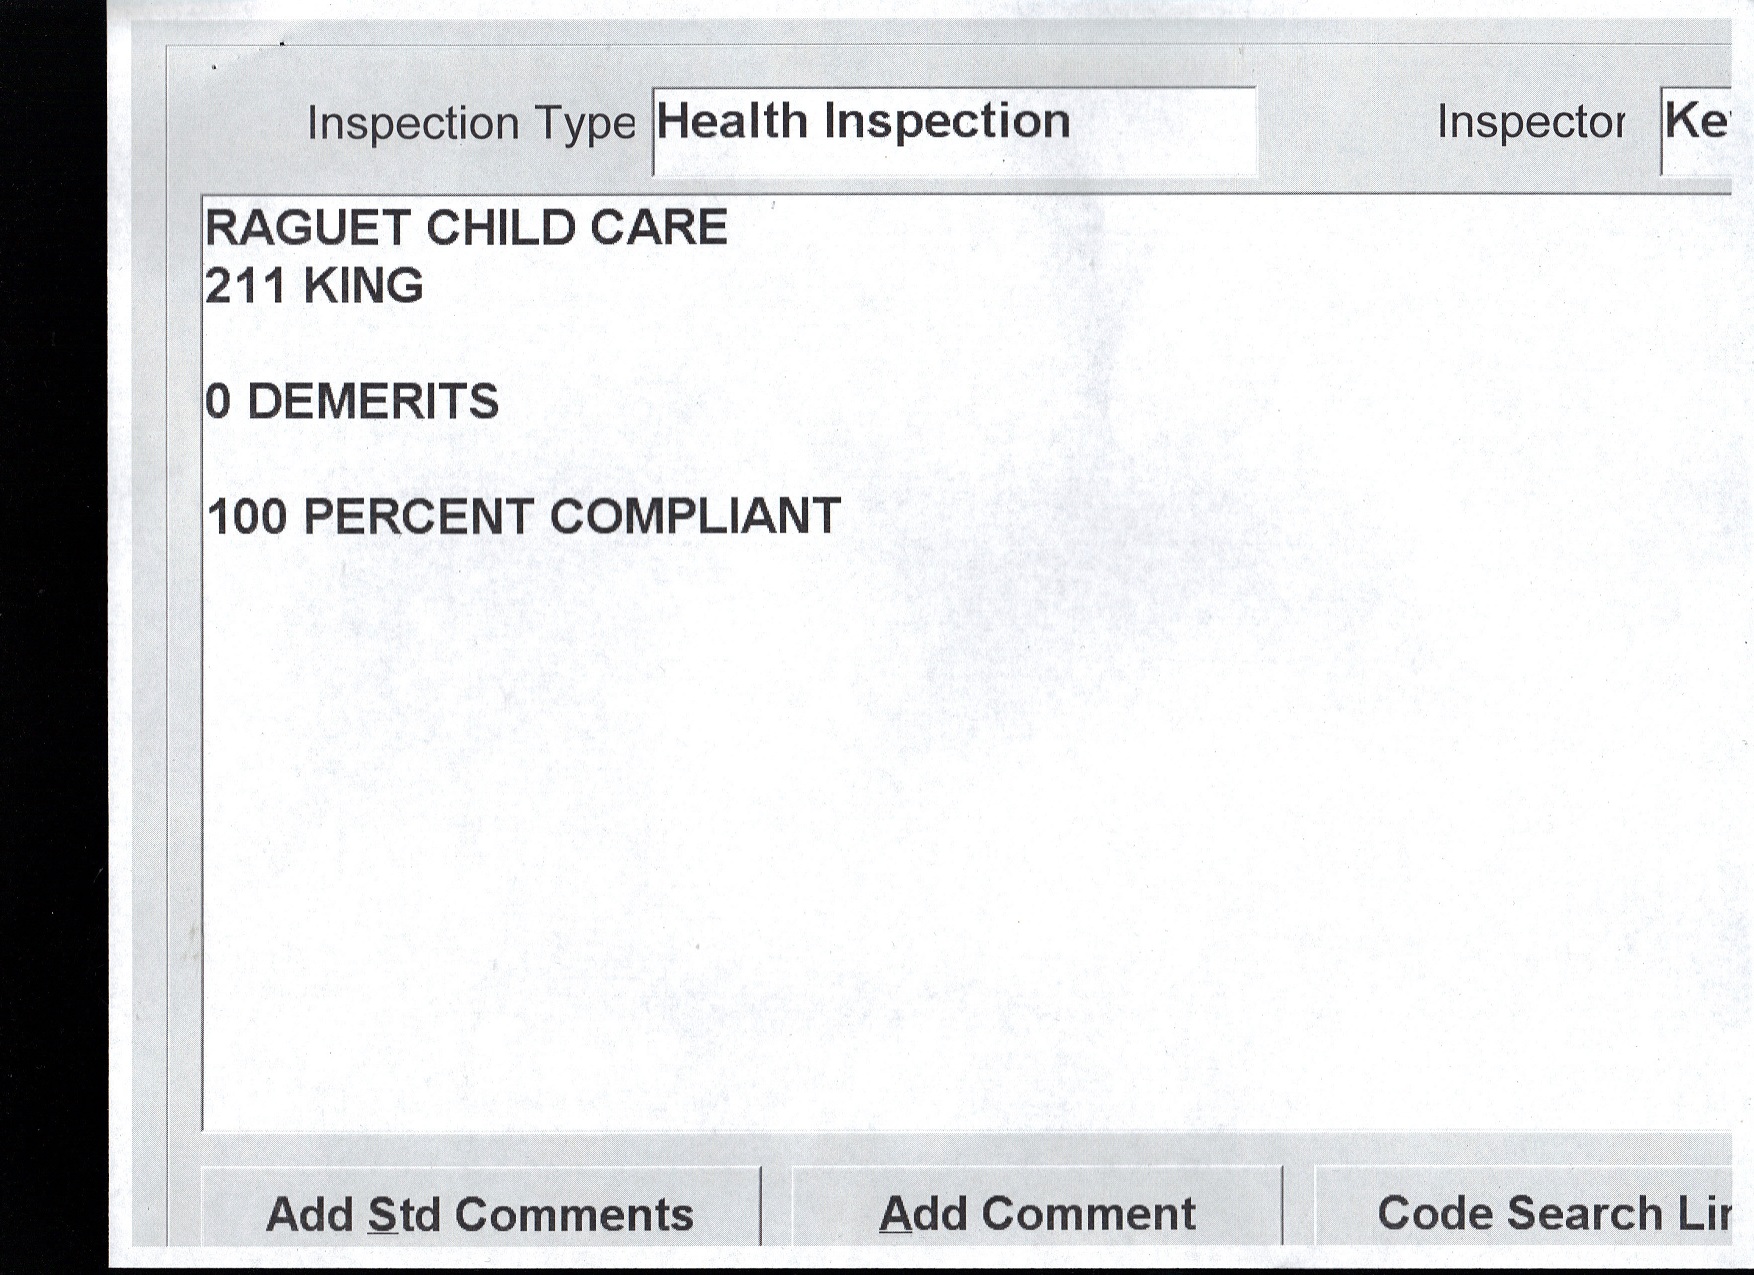Open the Code Search button
Viewport: 1754px width, 1275px height.
(x=1550, y=1212)
